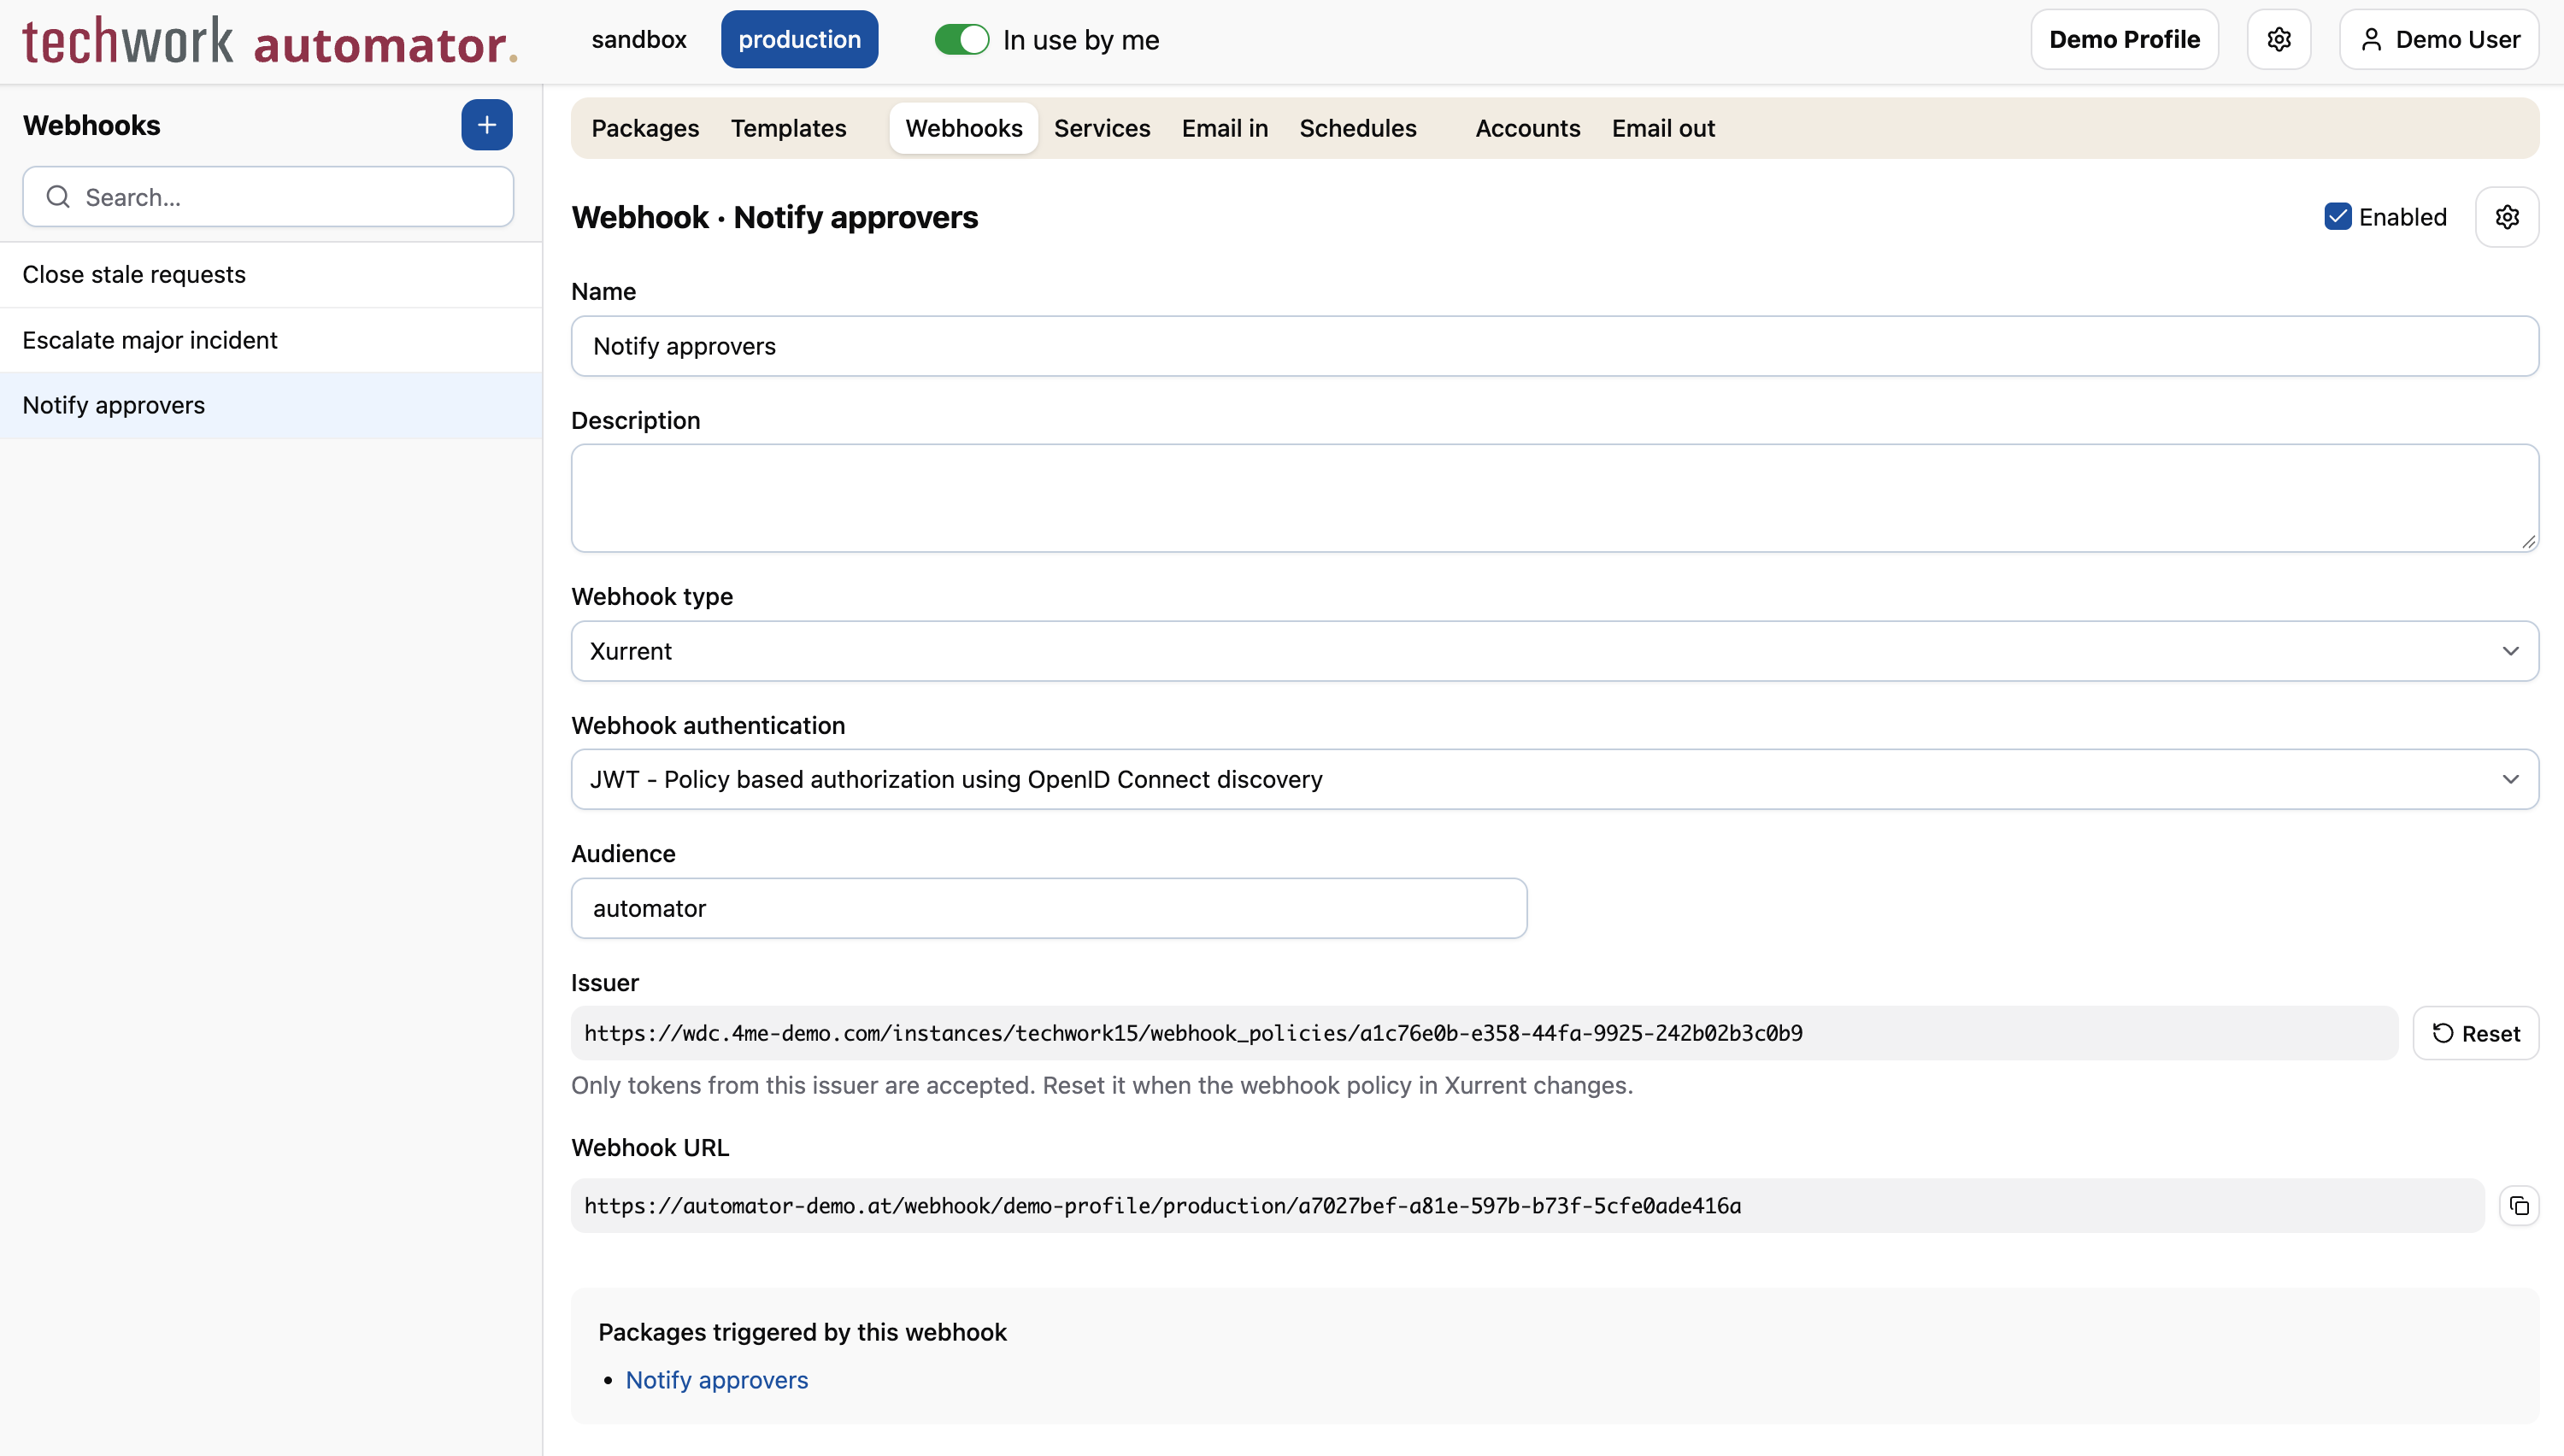Click into the Name input field
This screenshot has width=2564, height=1456.
1555,346
